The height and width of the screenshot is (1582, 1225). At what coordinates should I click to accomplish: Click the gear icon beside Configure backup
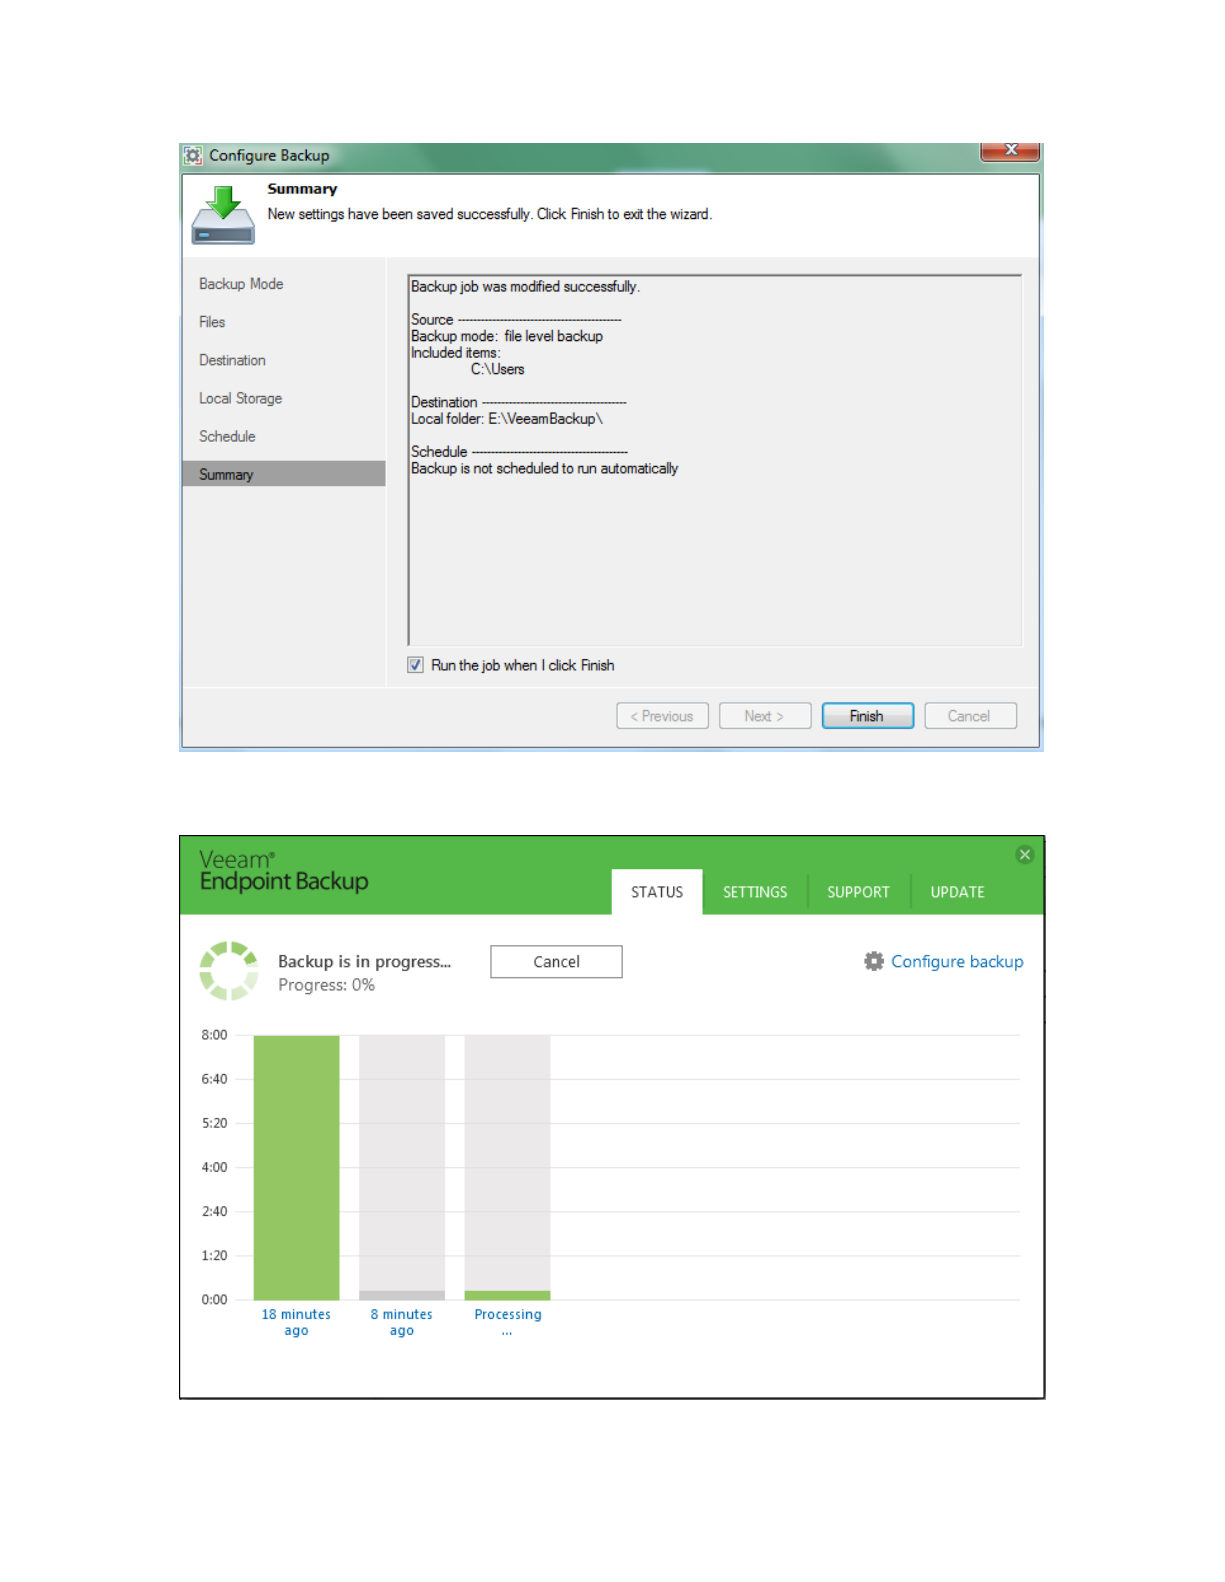pyautogui.click(x=873, y=961)
